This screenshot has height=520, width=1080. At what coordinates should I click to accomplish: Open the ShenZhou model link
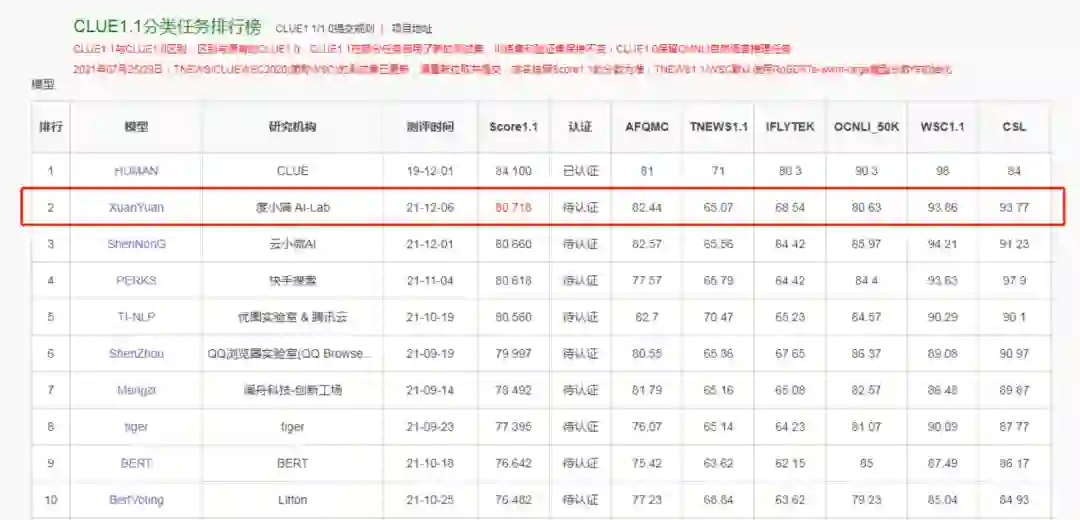tap(136, 353)
